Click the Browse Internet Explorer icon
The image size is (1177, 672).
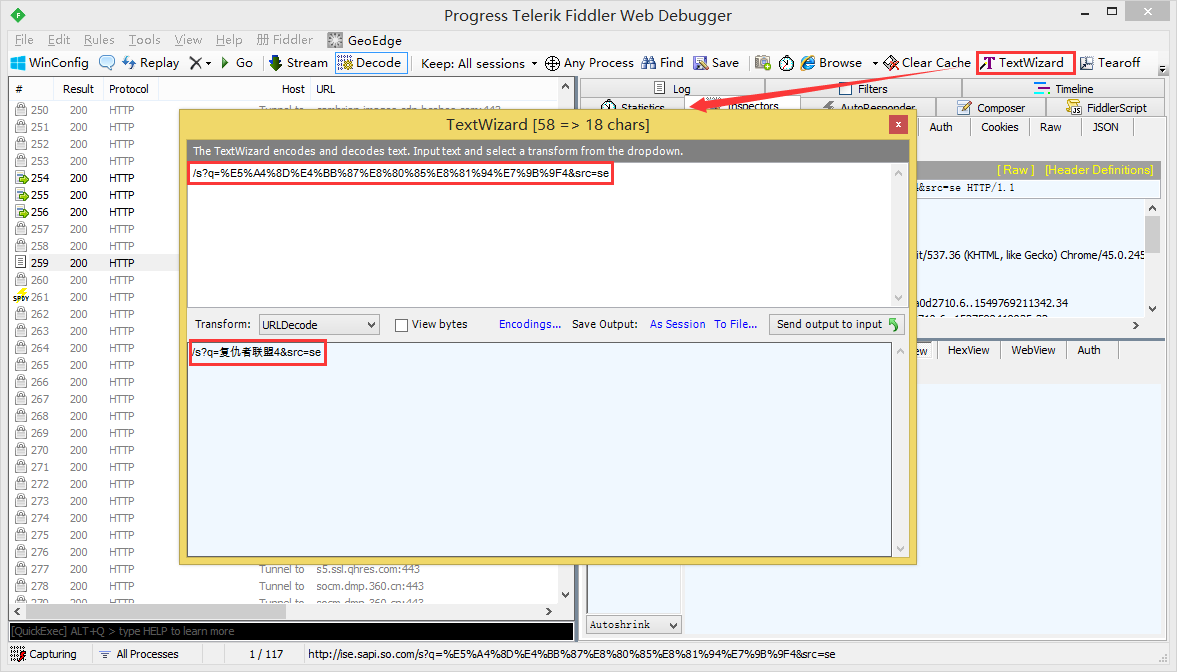pyautogui.click(x=808, y=63)
